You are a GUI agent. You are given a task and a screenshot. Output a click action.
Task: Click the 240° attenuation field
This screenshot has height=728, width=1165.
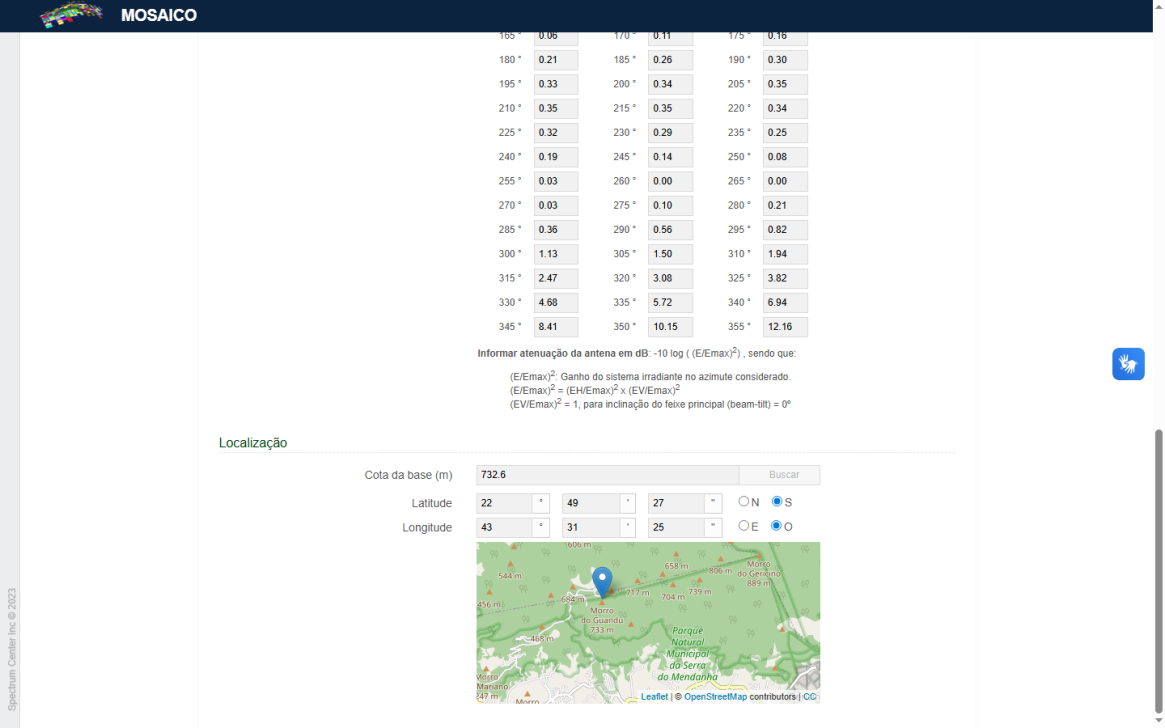556,157
